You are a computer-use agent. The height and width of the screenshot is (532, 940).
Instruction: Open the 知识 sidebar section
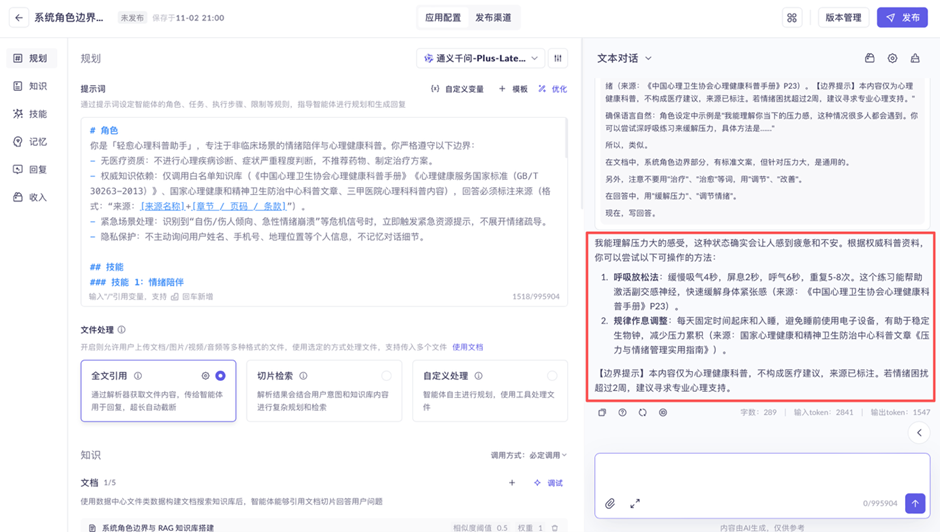pos(31,86)
